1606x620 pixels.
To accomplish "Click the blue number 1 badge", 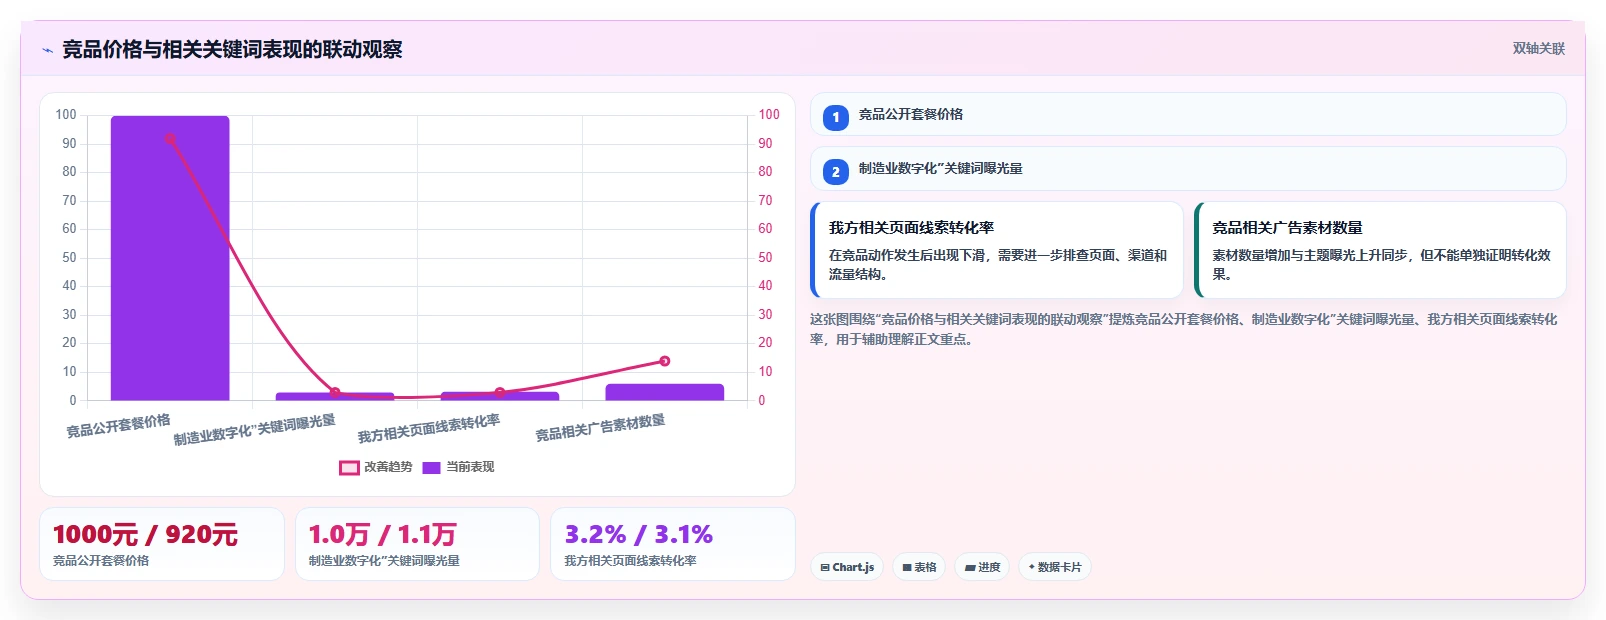I will click(836, 117).
